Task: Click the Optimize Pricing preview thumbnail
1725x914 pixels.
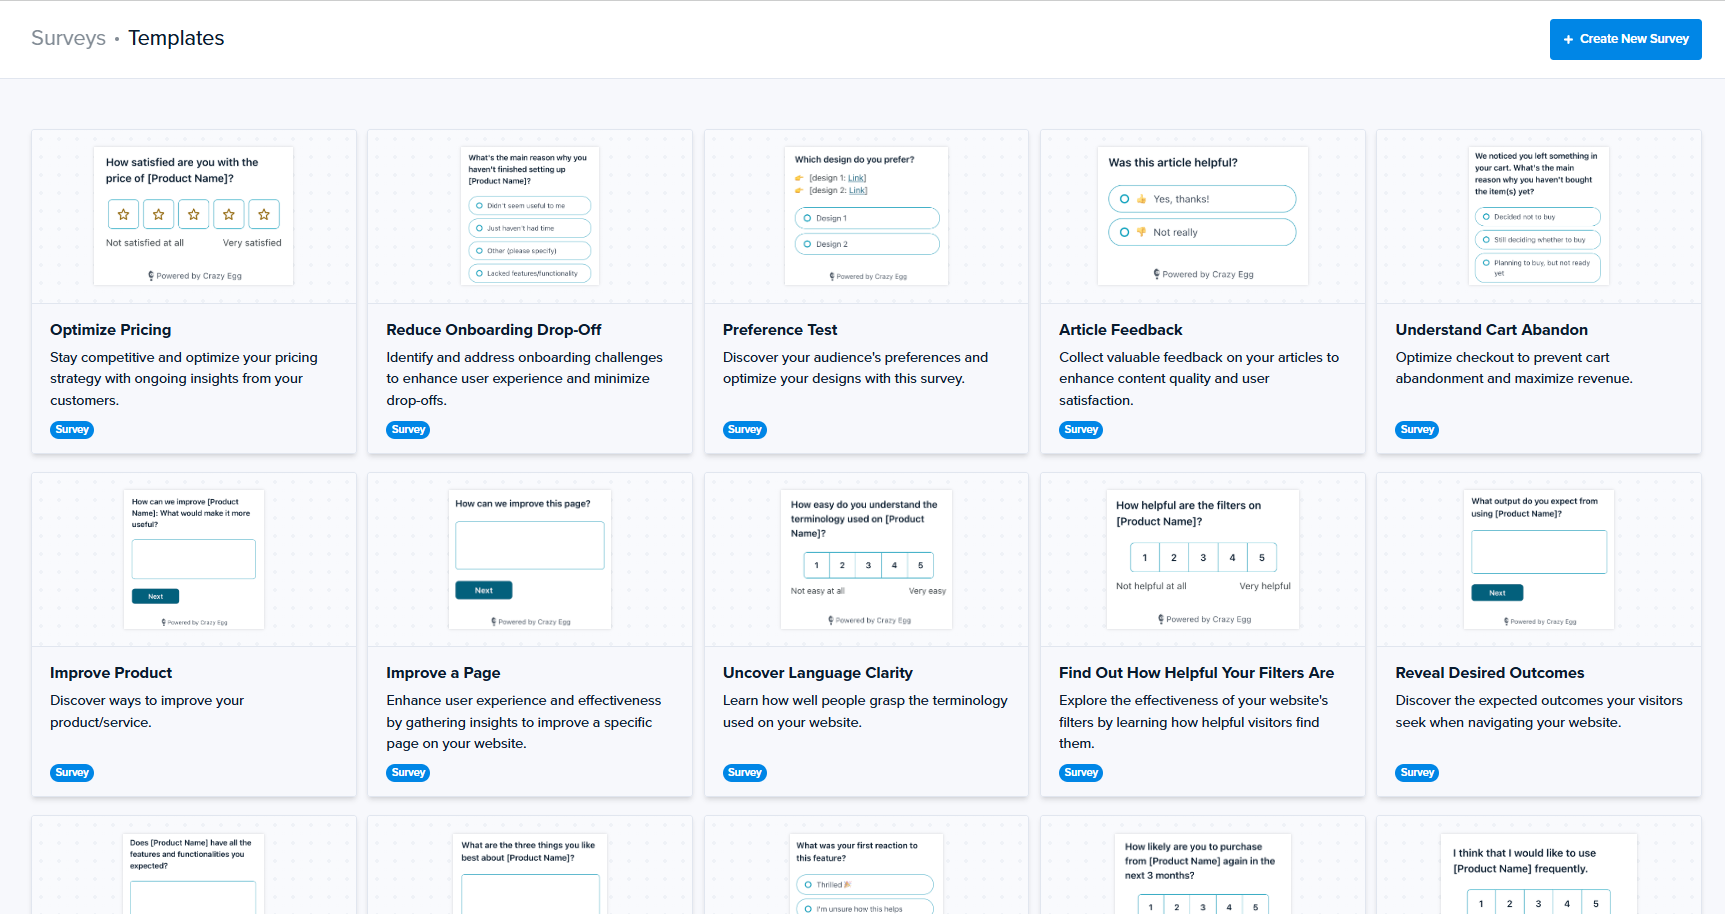Action: pos(194,216)
